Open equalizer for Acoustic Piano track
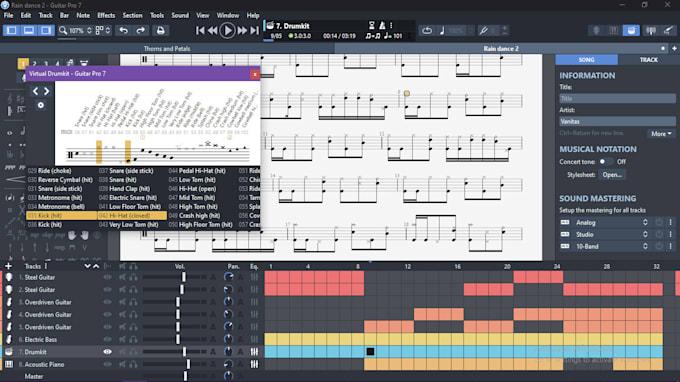680x382 pixels. point(254,364)
